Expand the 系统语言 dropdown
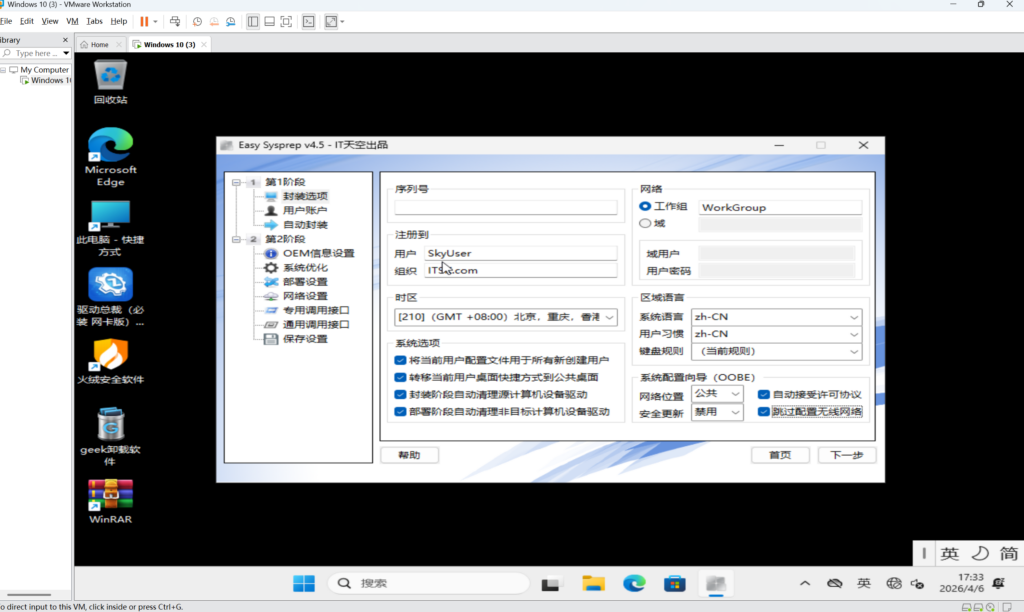This screenshot has height=612, width=1024. point(776,317)
